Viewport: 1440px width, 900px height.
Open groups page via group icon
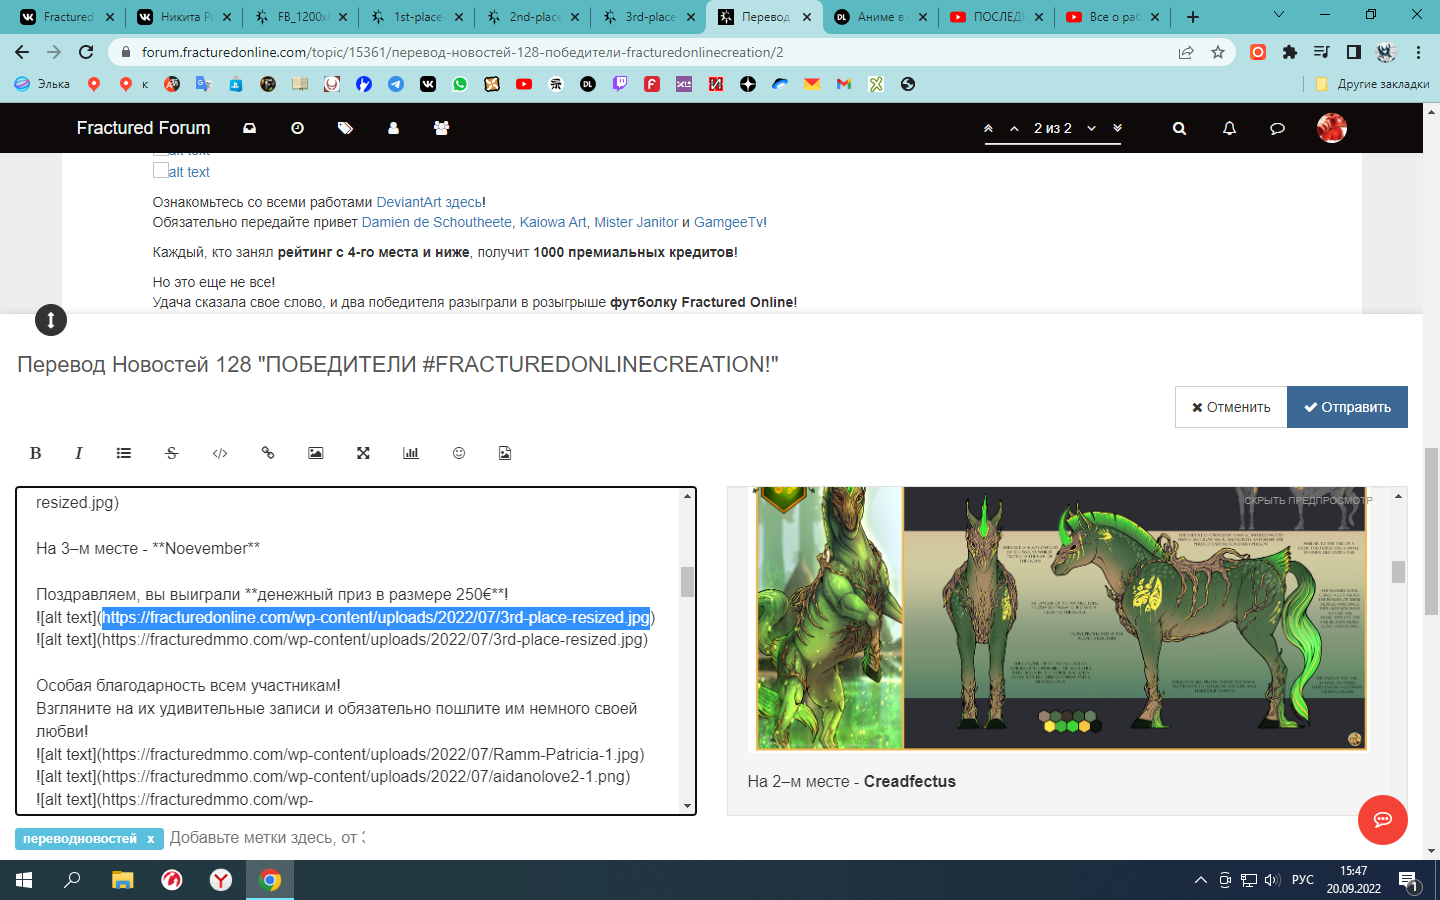441,128
